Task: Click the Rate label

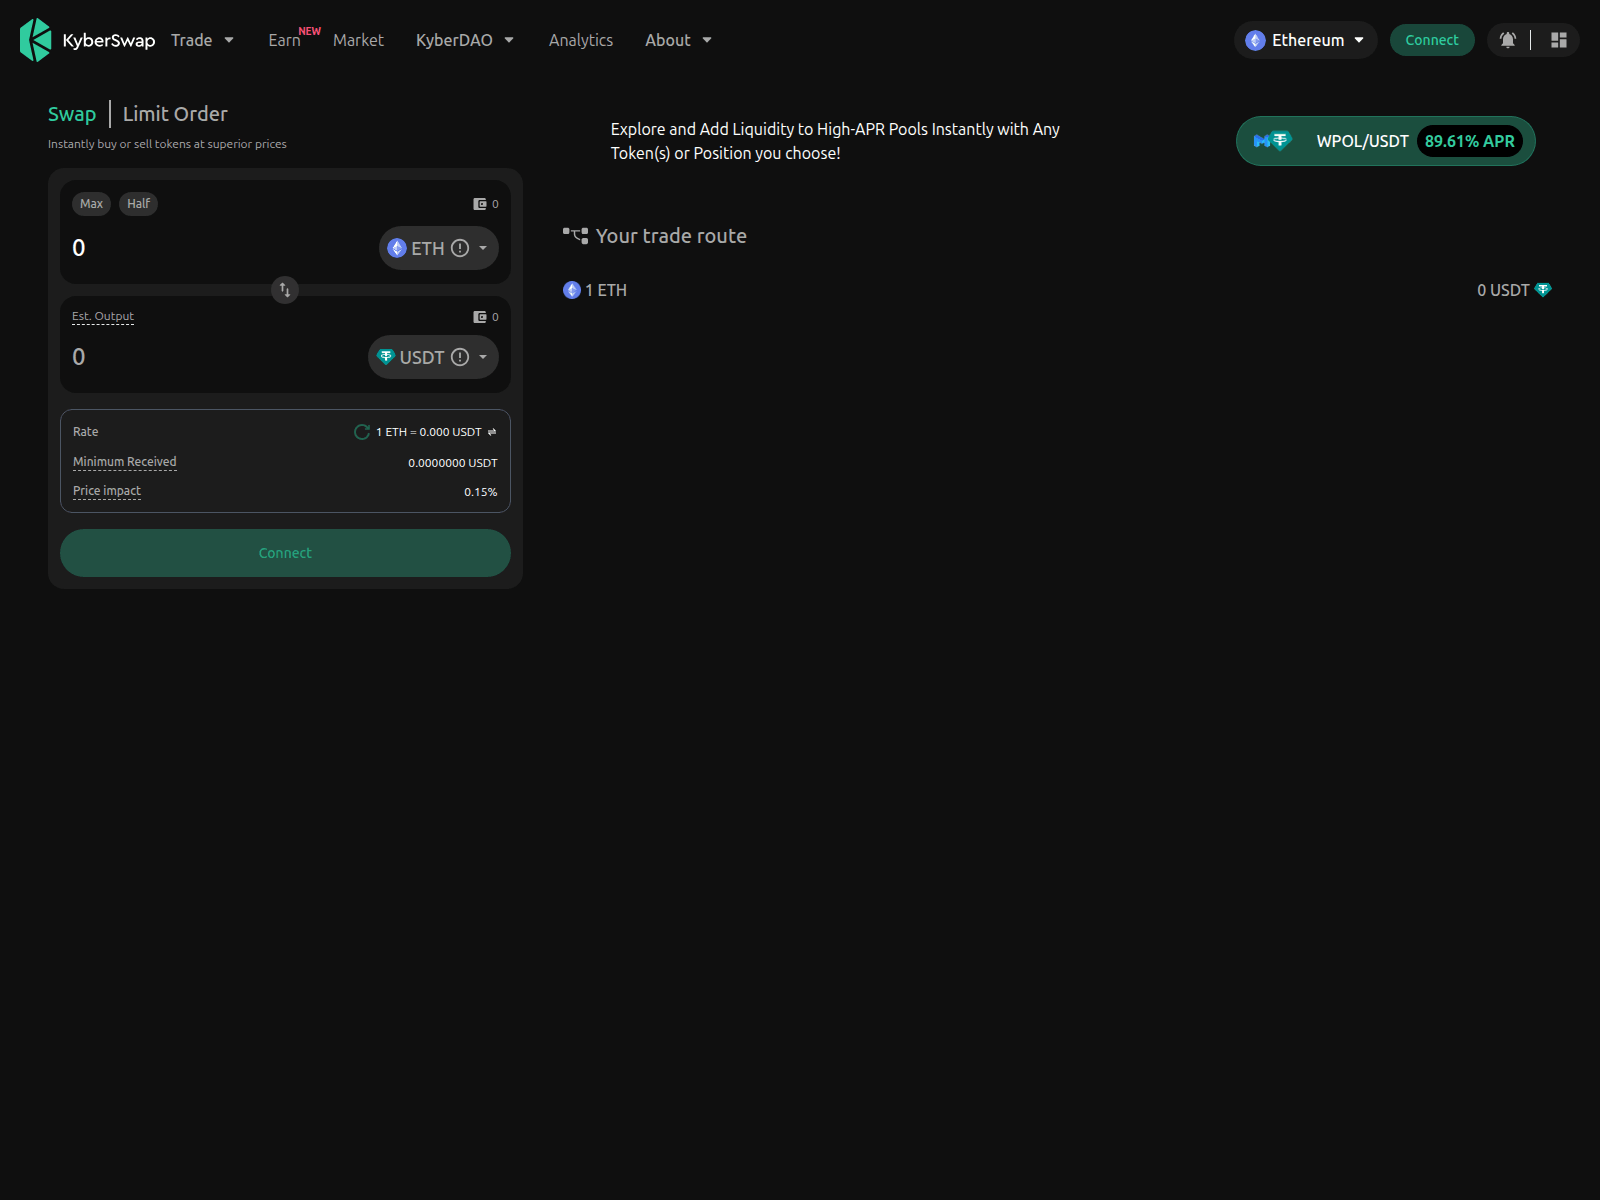Action: click(86, 432)
